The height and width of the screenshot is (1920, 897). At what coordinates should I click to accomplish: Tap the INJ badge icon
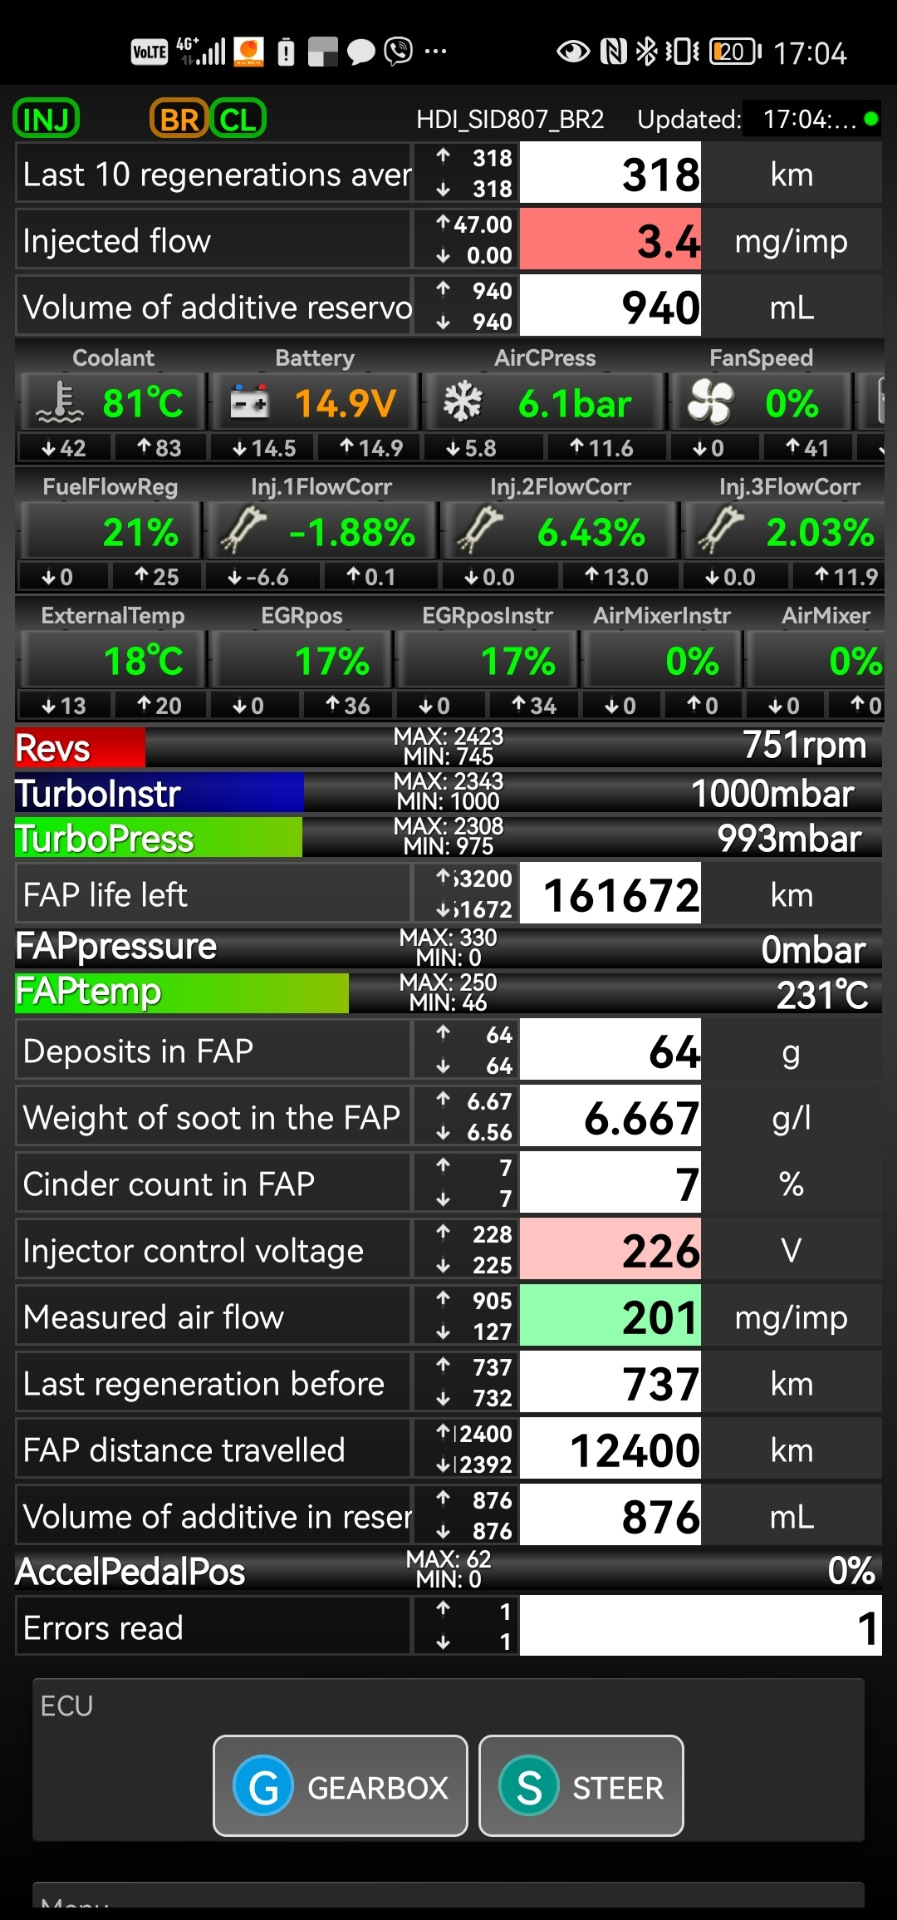(46, 119)
